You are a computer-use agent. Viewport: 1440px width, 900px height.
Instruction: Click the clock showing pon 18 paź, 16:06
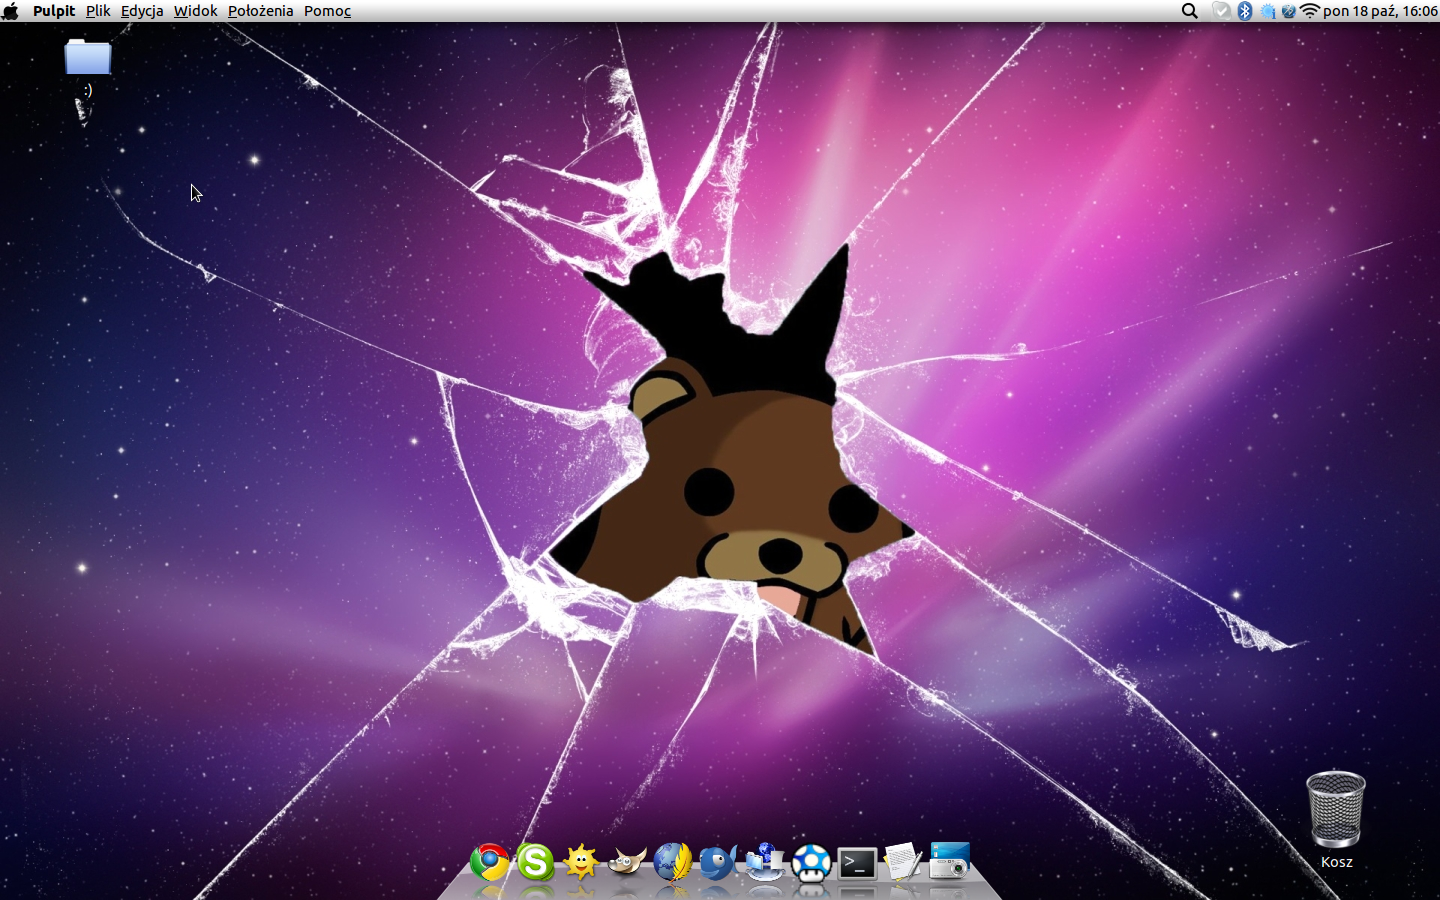[1380, 11]
